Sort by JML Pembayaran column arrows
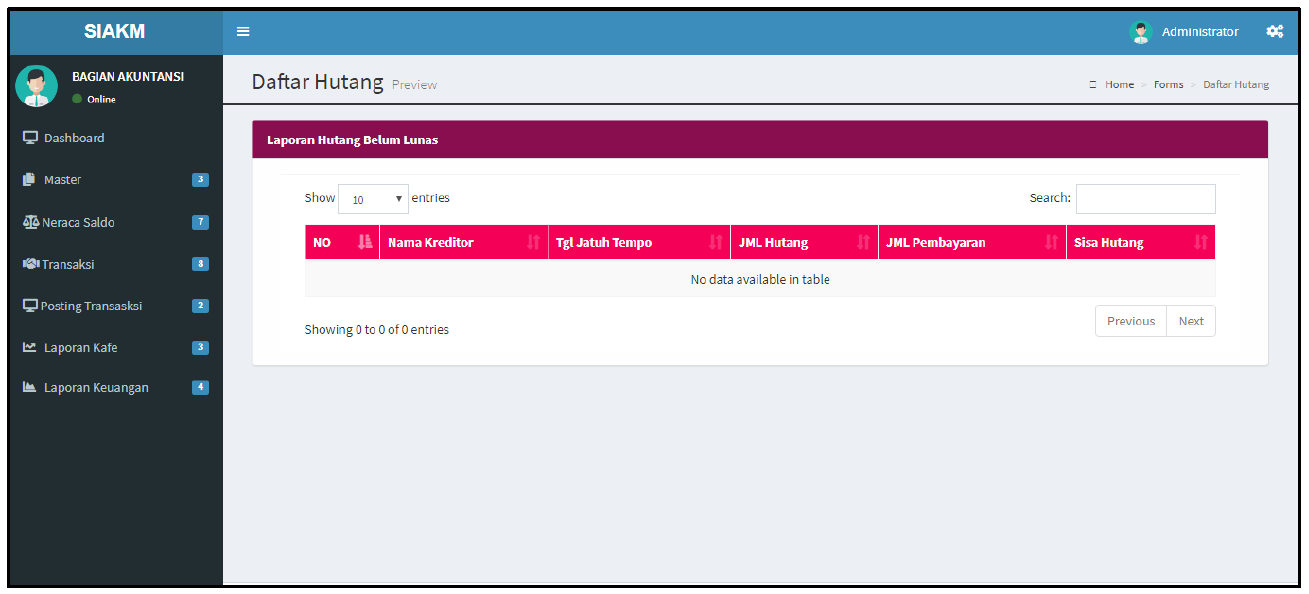The image size is (1309, 594). (1051, 242)
